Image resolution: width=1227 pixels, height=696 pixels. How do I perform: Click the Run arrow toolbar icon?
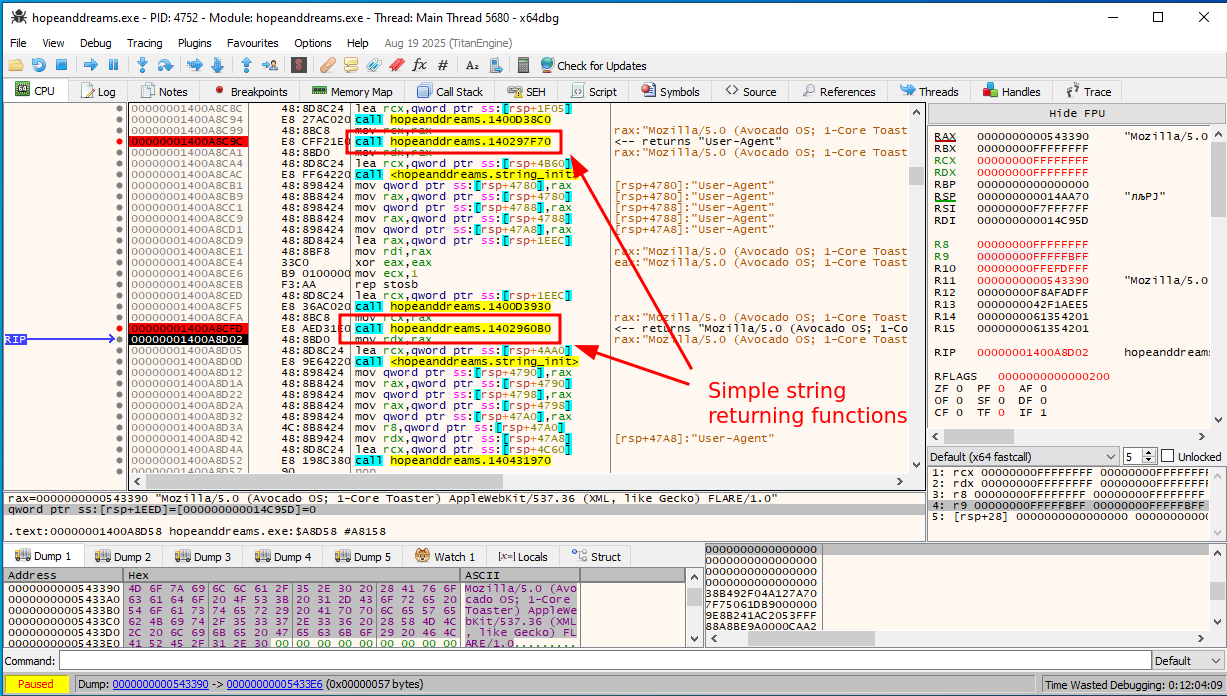pos(91,65)
